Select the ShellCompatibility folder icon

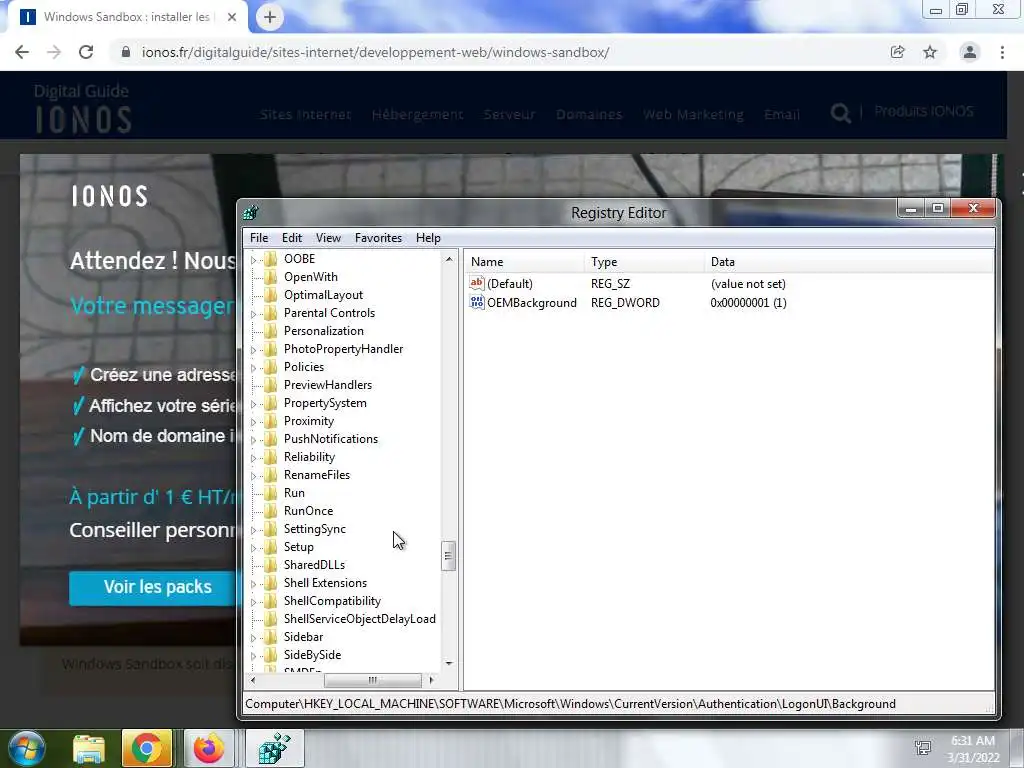coord(270,601)
